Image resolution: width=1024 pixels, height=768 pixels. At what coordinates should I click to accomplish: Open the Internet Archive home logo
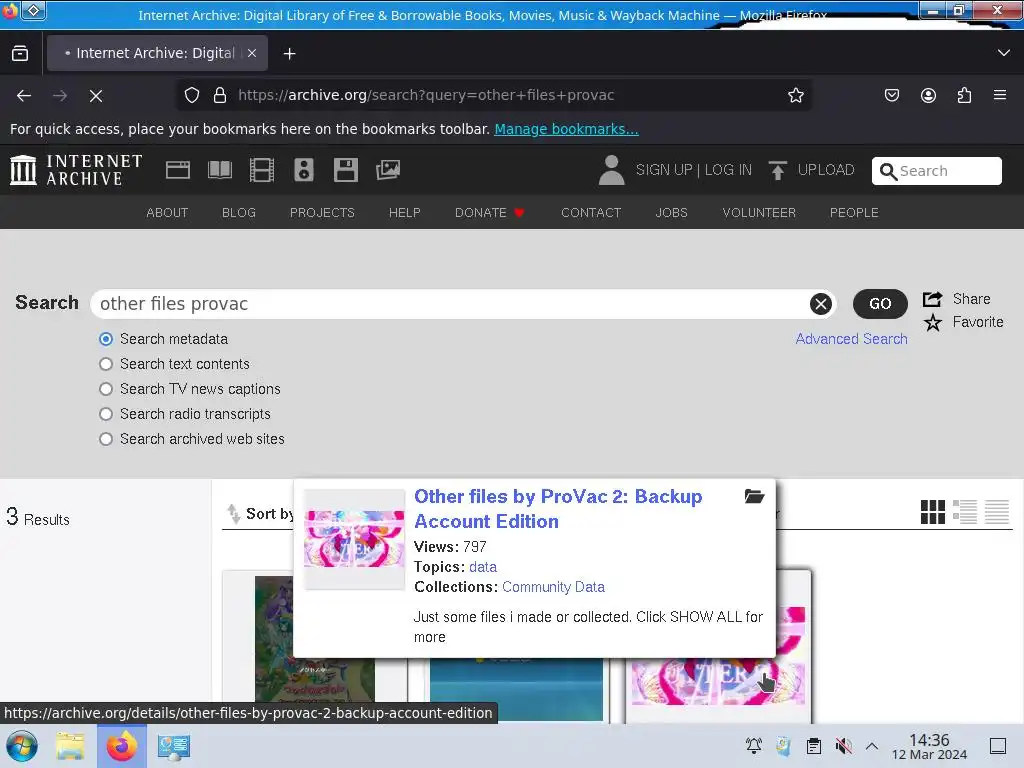coord(76,170)
